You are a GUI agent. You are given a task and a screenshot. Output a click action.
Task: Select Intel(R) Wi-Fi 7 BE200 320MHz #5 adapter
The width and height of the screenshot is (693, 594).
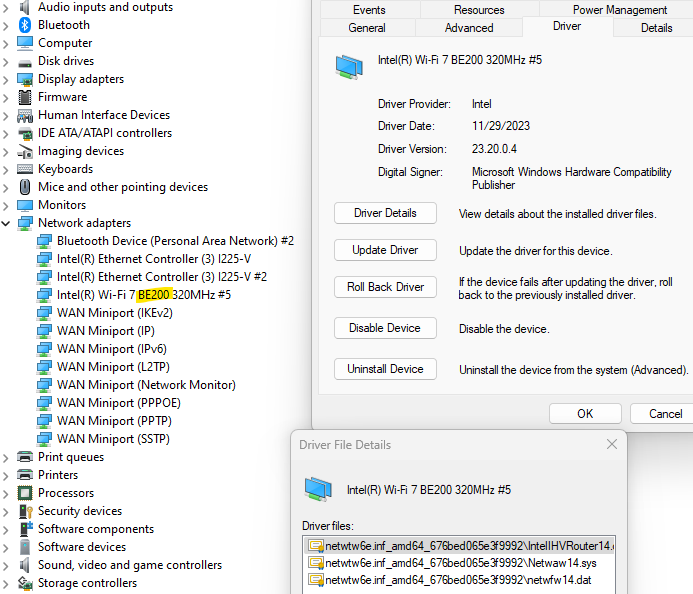144,295
